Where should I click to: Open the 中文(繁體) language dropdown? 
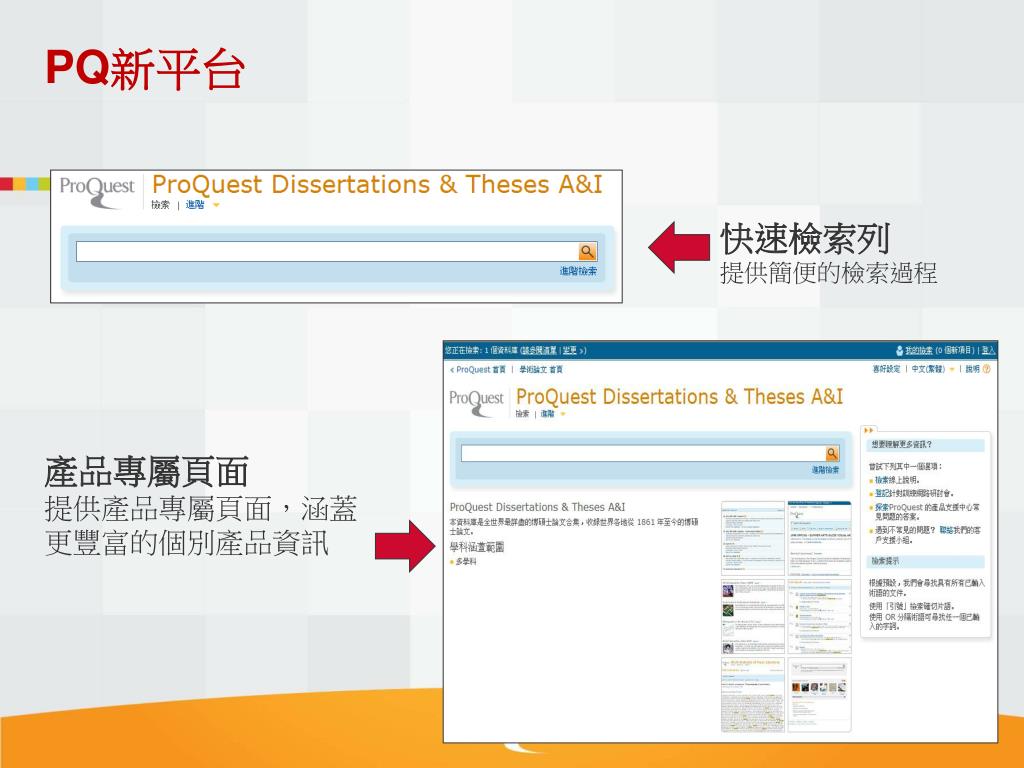tap(933, 369)
